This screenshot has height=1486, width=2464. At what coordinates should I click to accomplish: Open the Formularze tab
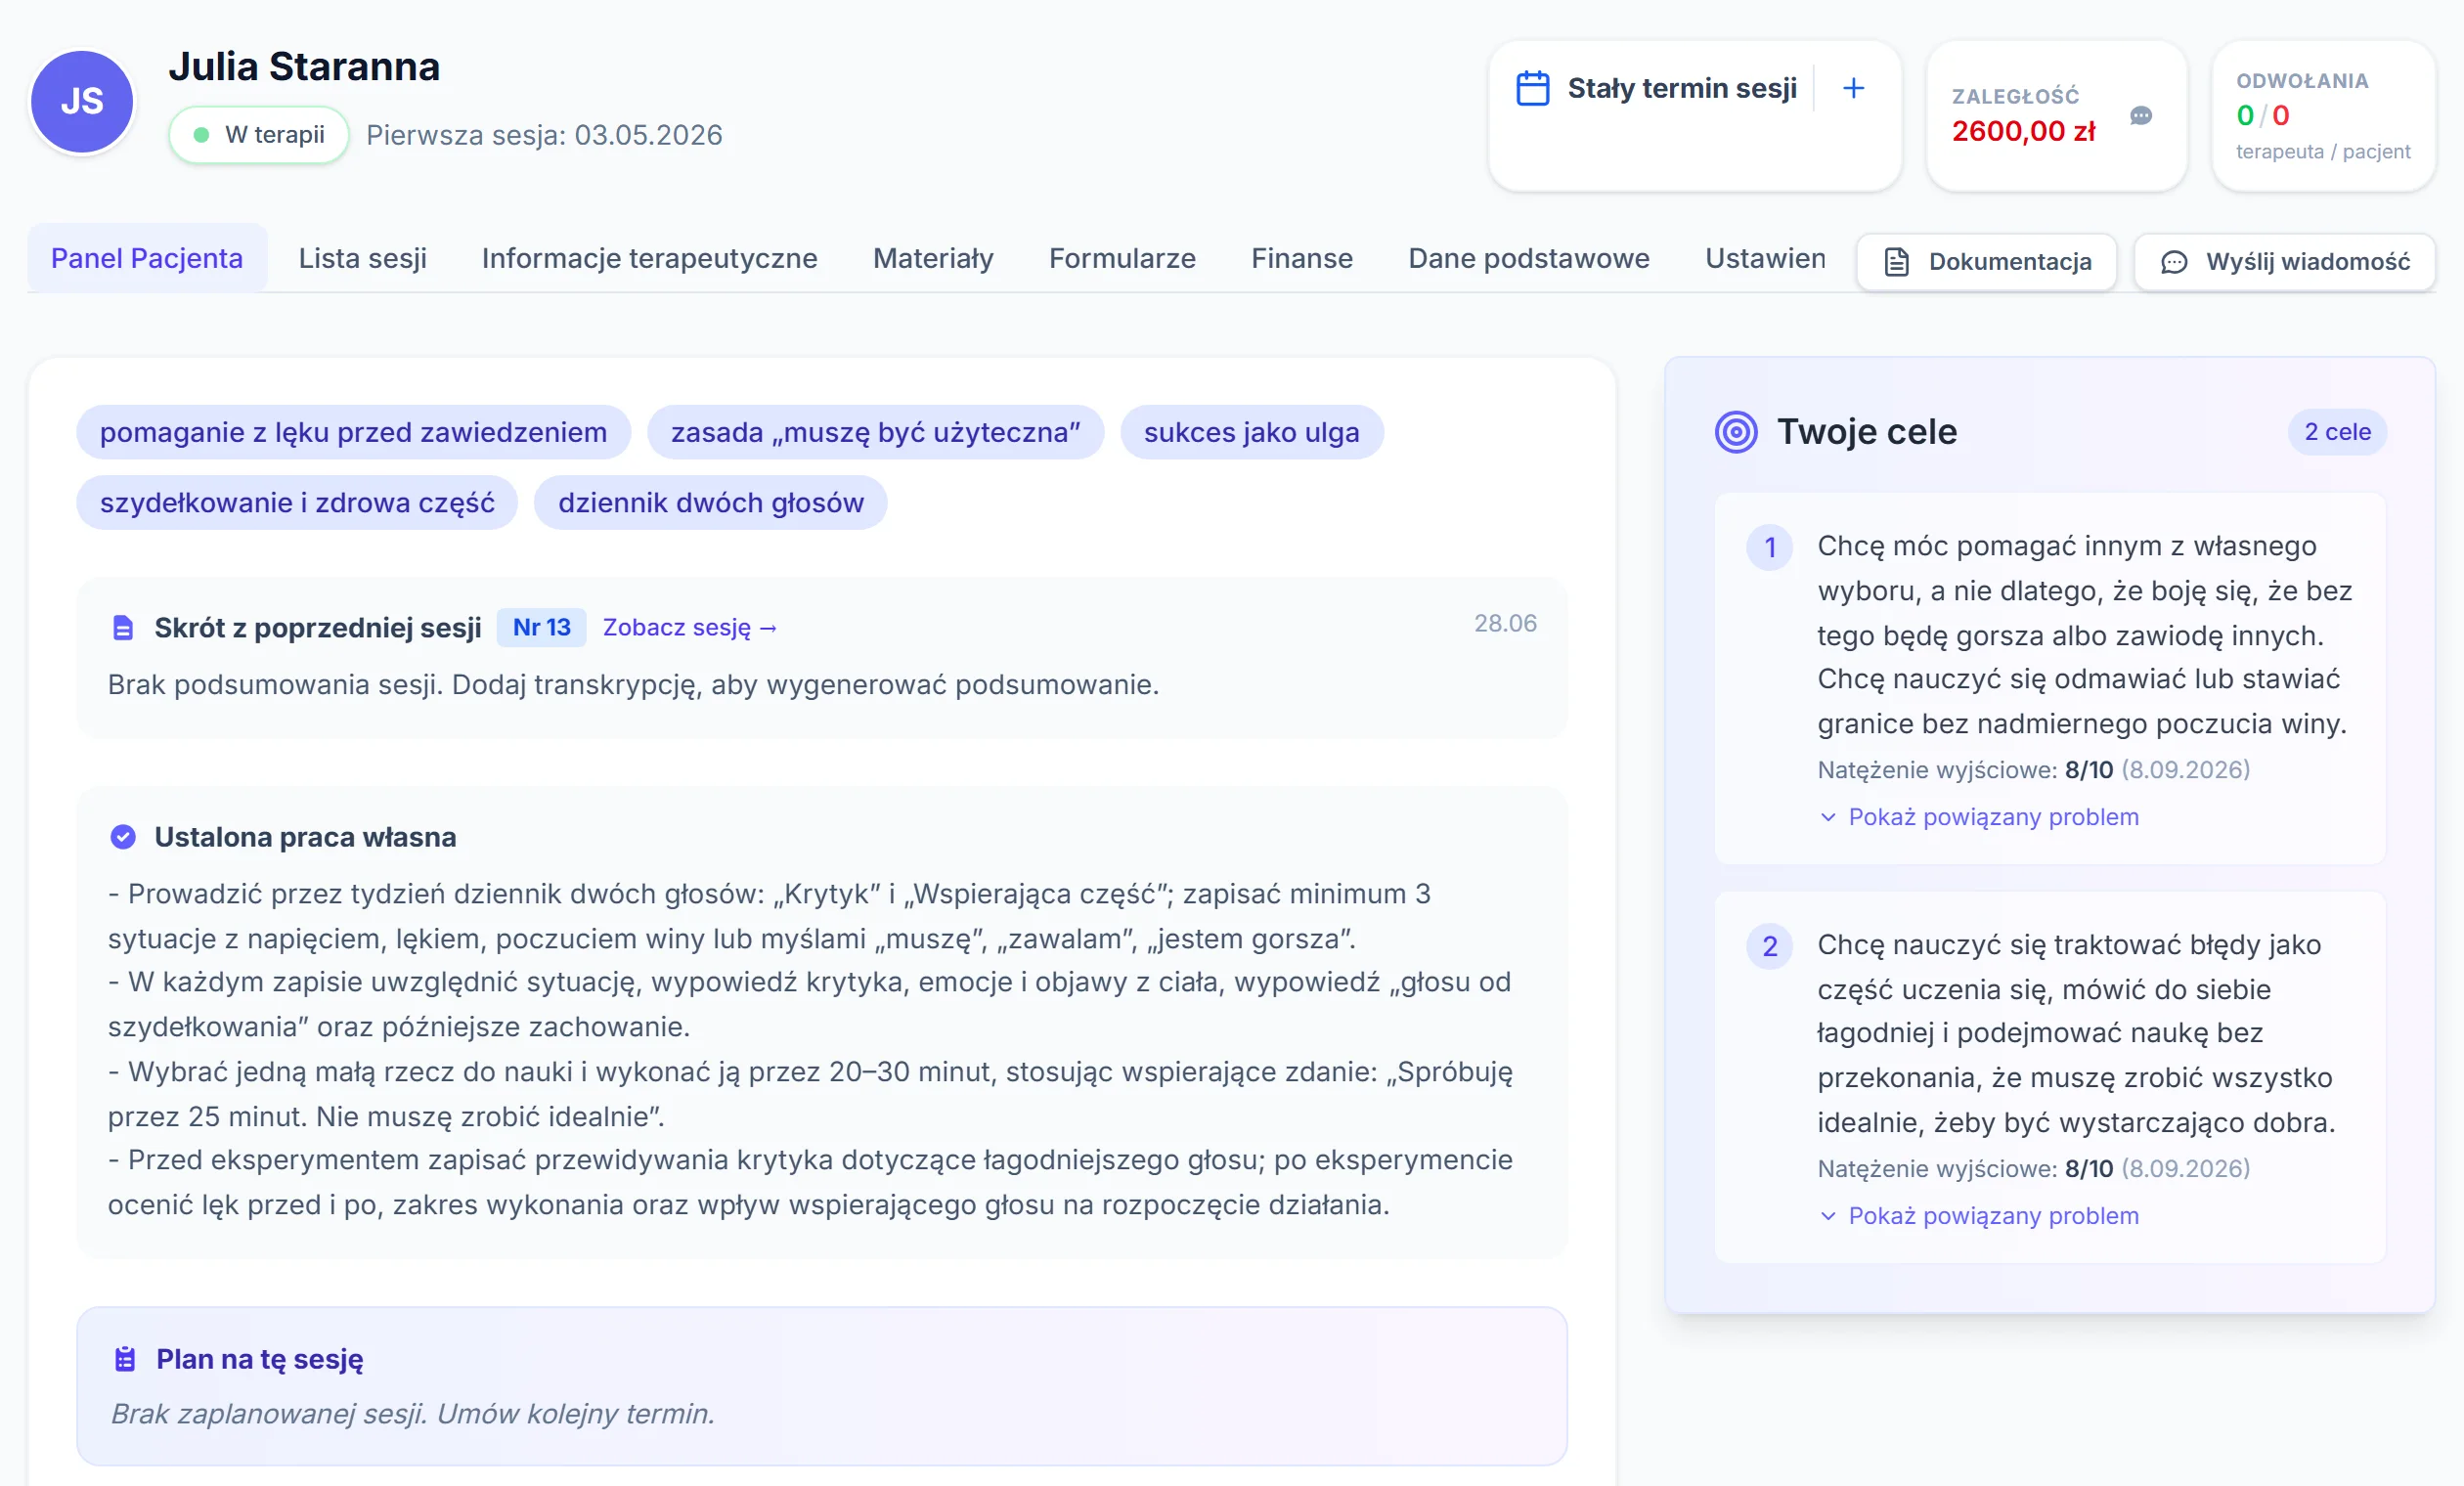pyautogui.click(x=1122, y=259)
